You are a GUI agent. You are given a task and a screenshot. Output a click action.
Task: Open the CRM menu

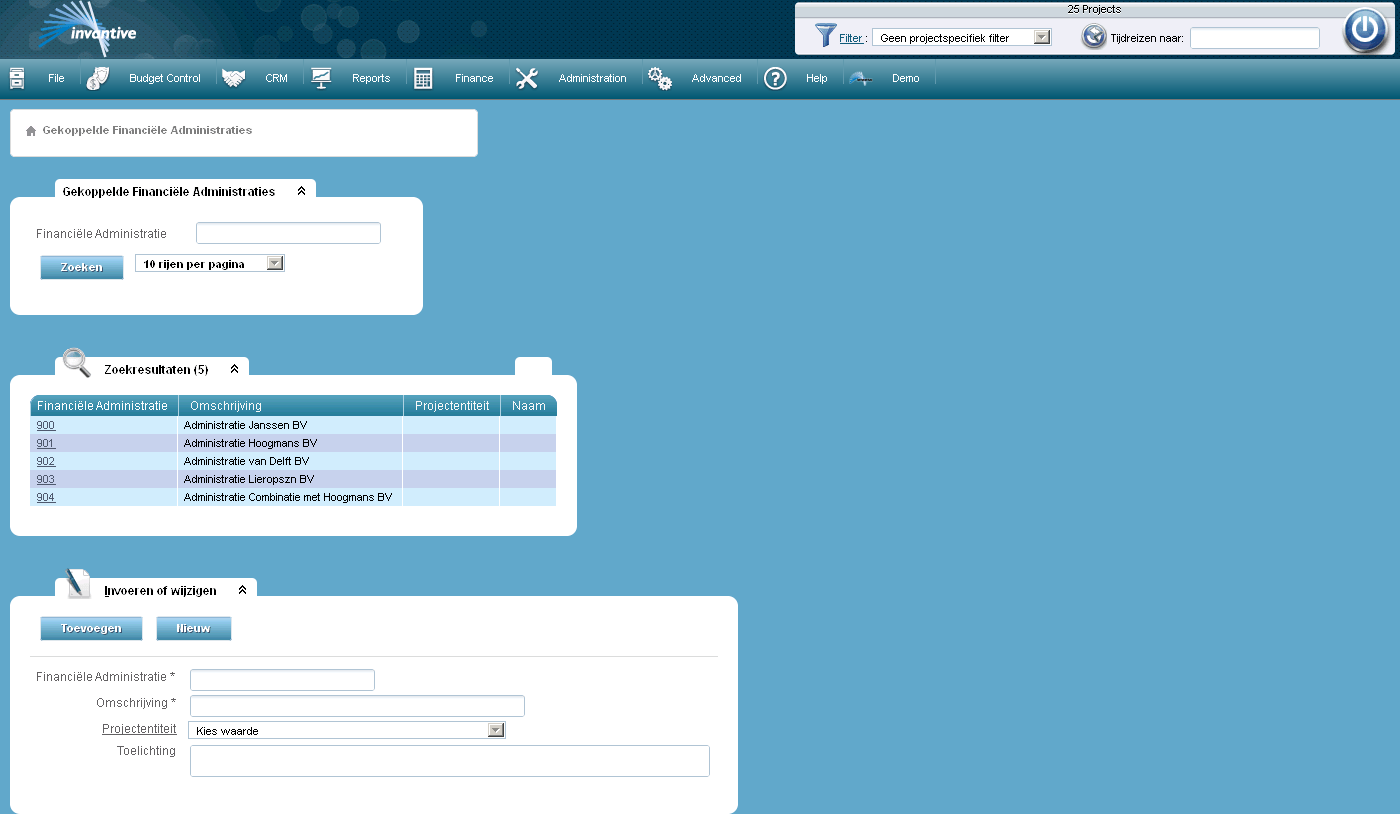pos(276,78)
